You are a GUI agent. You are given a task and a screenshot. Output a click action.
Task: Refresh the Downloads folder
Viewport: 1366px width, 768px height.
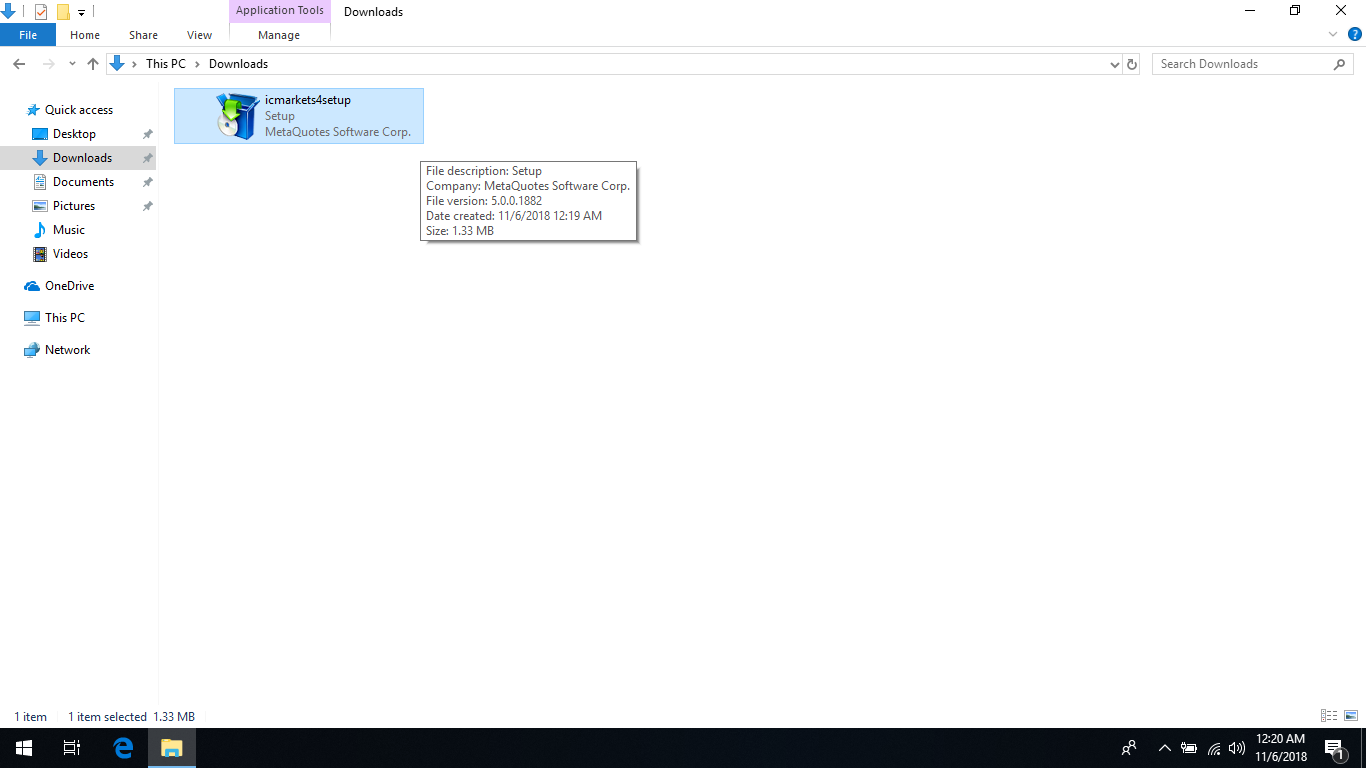point(1132,64)
